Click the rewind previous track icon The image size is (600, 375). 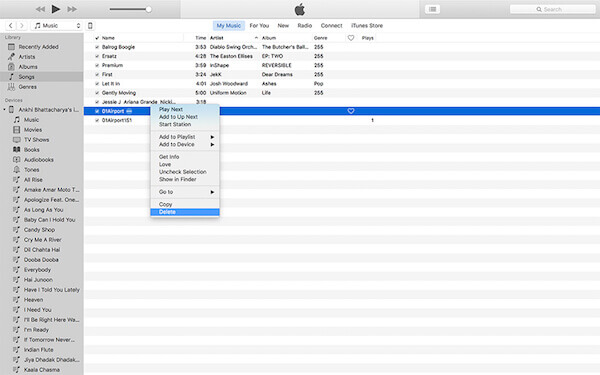point(40,9)
